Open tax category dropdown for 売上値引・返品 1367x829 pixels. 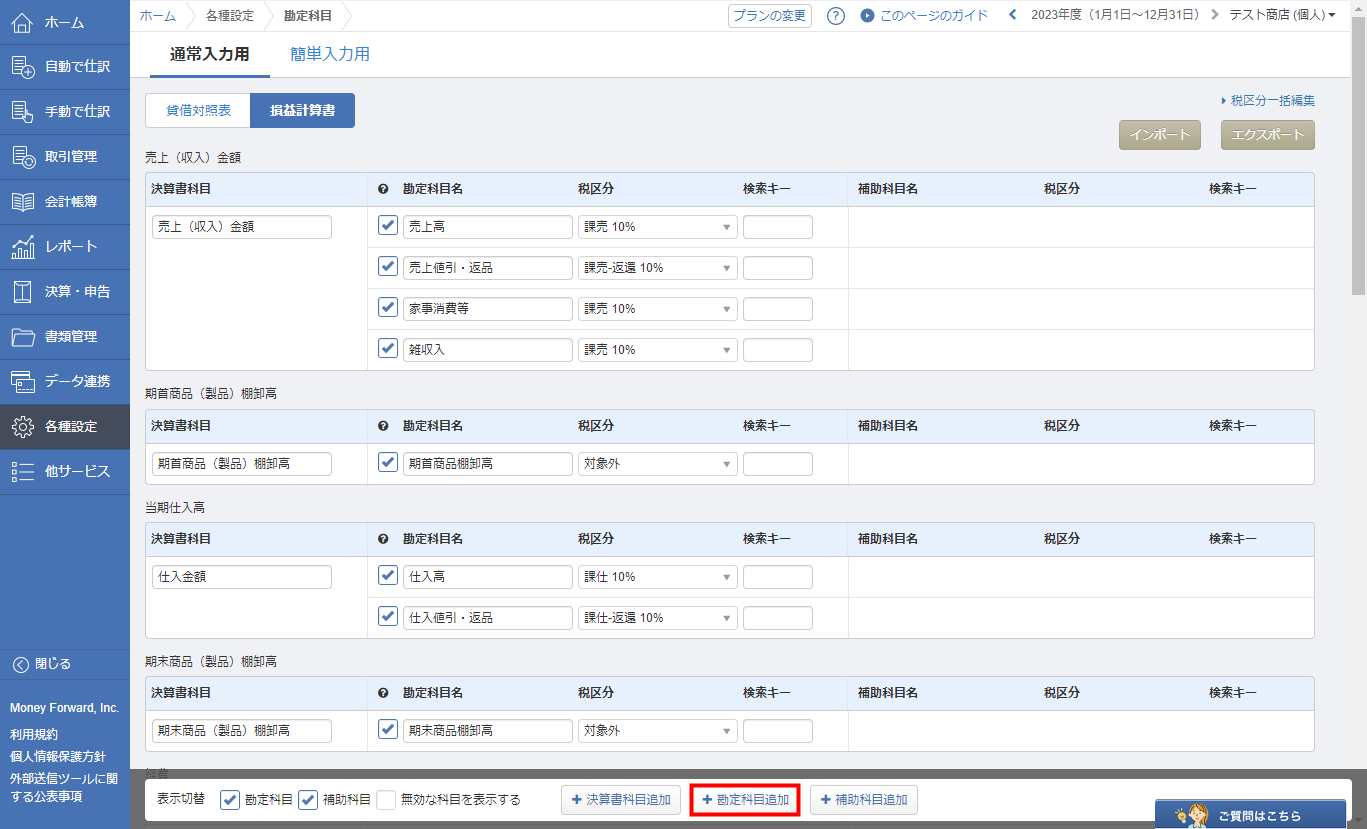point(657,268)
